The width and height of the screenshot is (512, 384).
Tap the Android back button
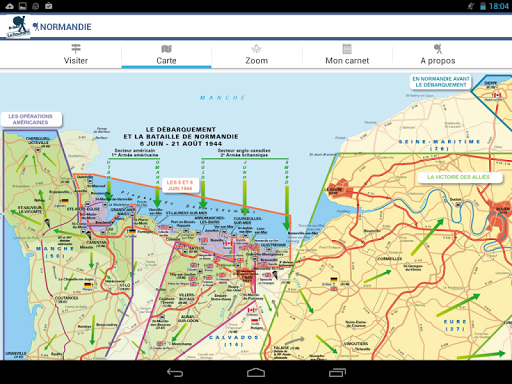[175, 372]
